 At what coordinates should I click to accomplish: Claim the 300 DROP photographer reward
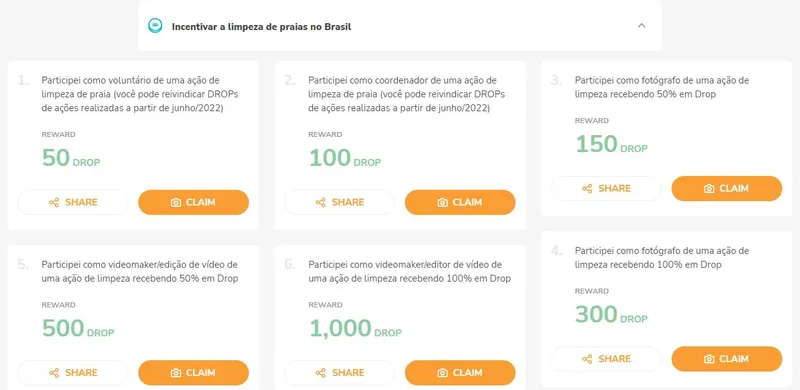click(727, 359)
